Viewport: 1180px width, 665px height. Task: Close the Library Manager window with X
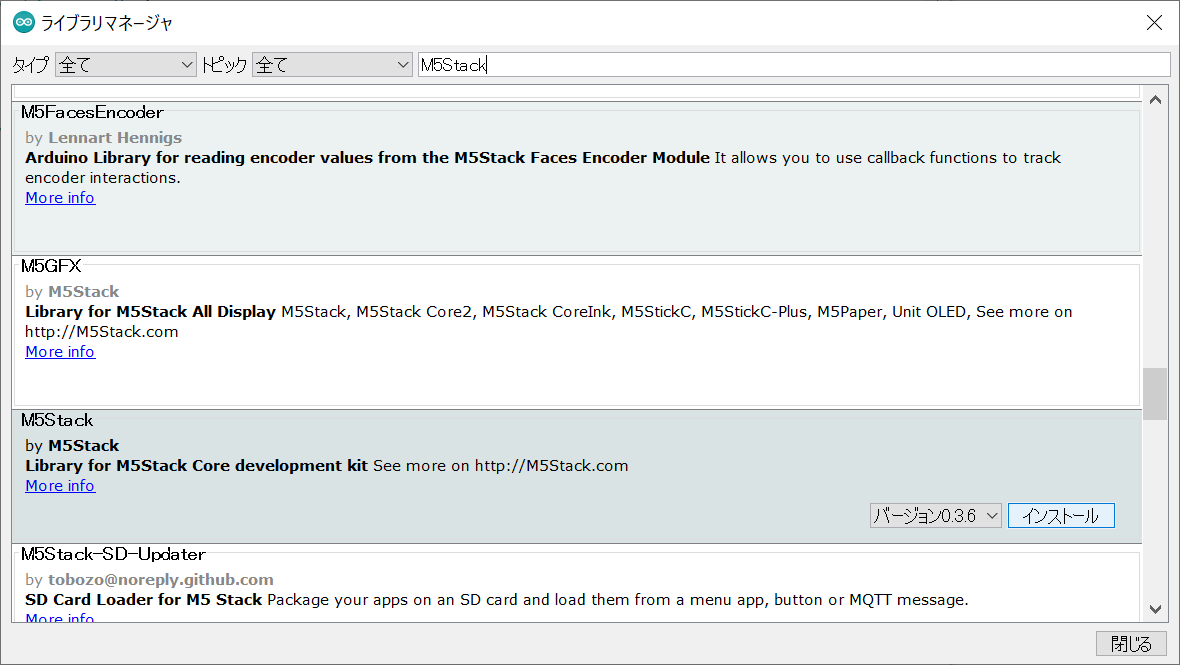pos(1154,23)
